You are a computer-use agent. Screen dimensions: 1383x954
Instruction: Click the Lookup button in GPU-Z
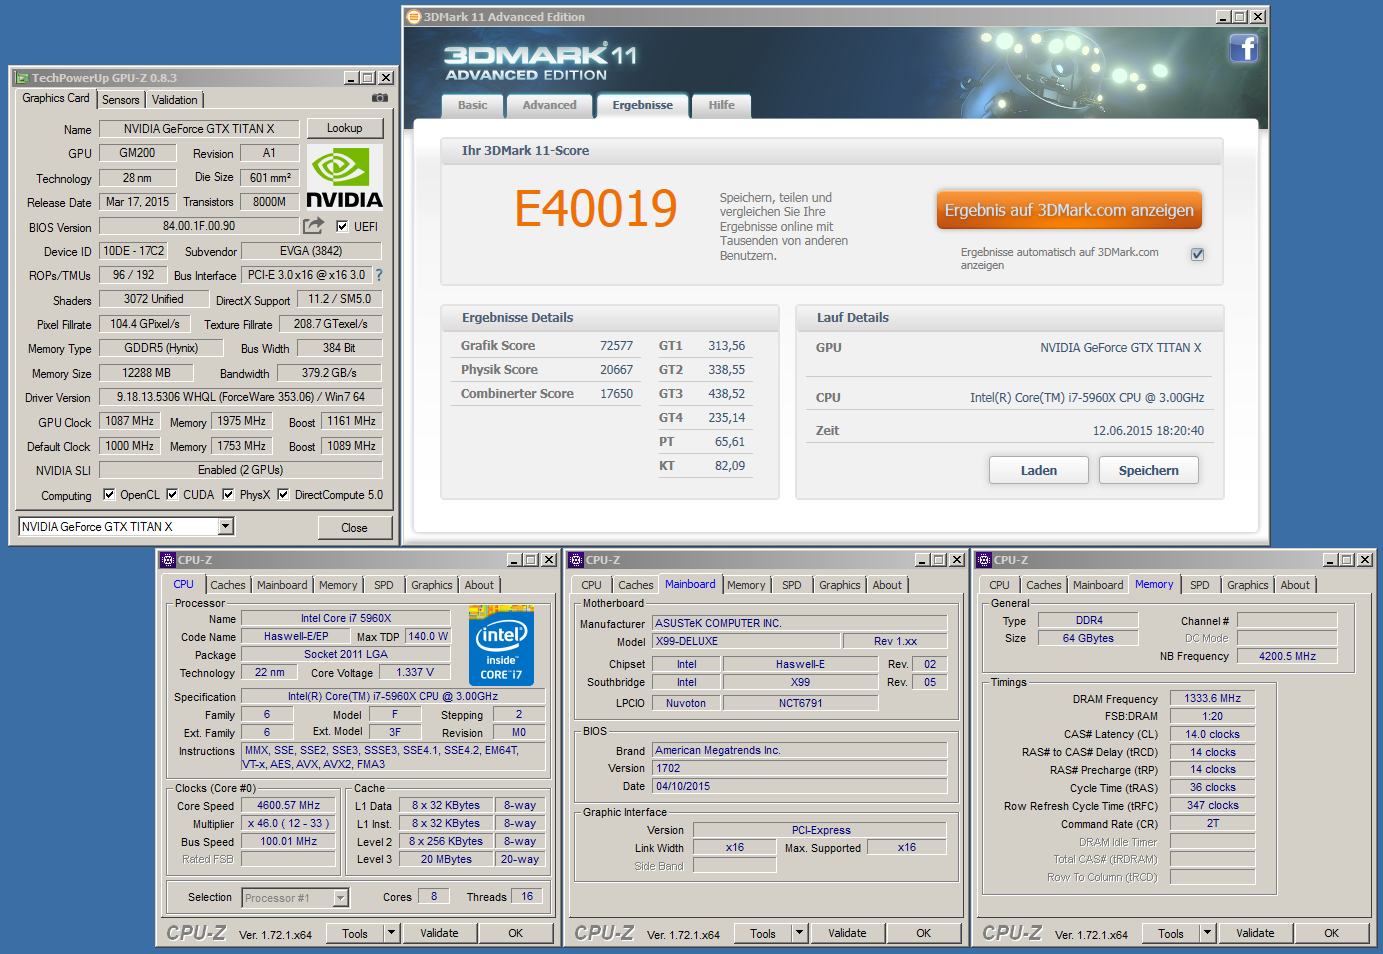click(344, 128)
